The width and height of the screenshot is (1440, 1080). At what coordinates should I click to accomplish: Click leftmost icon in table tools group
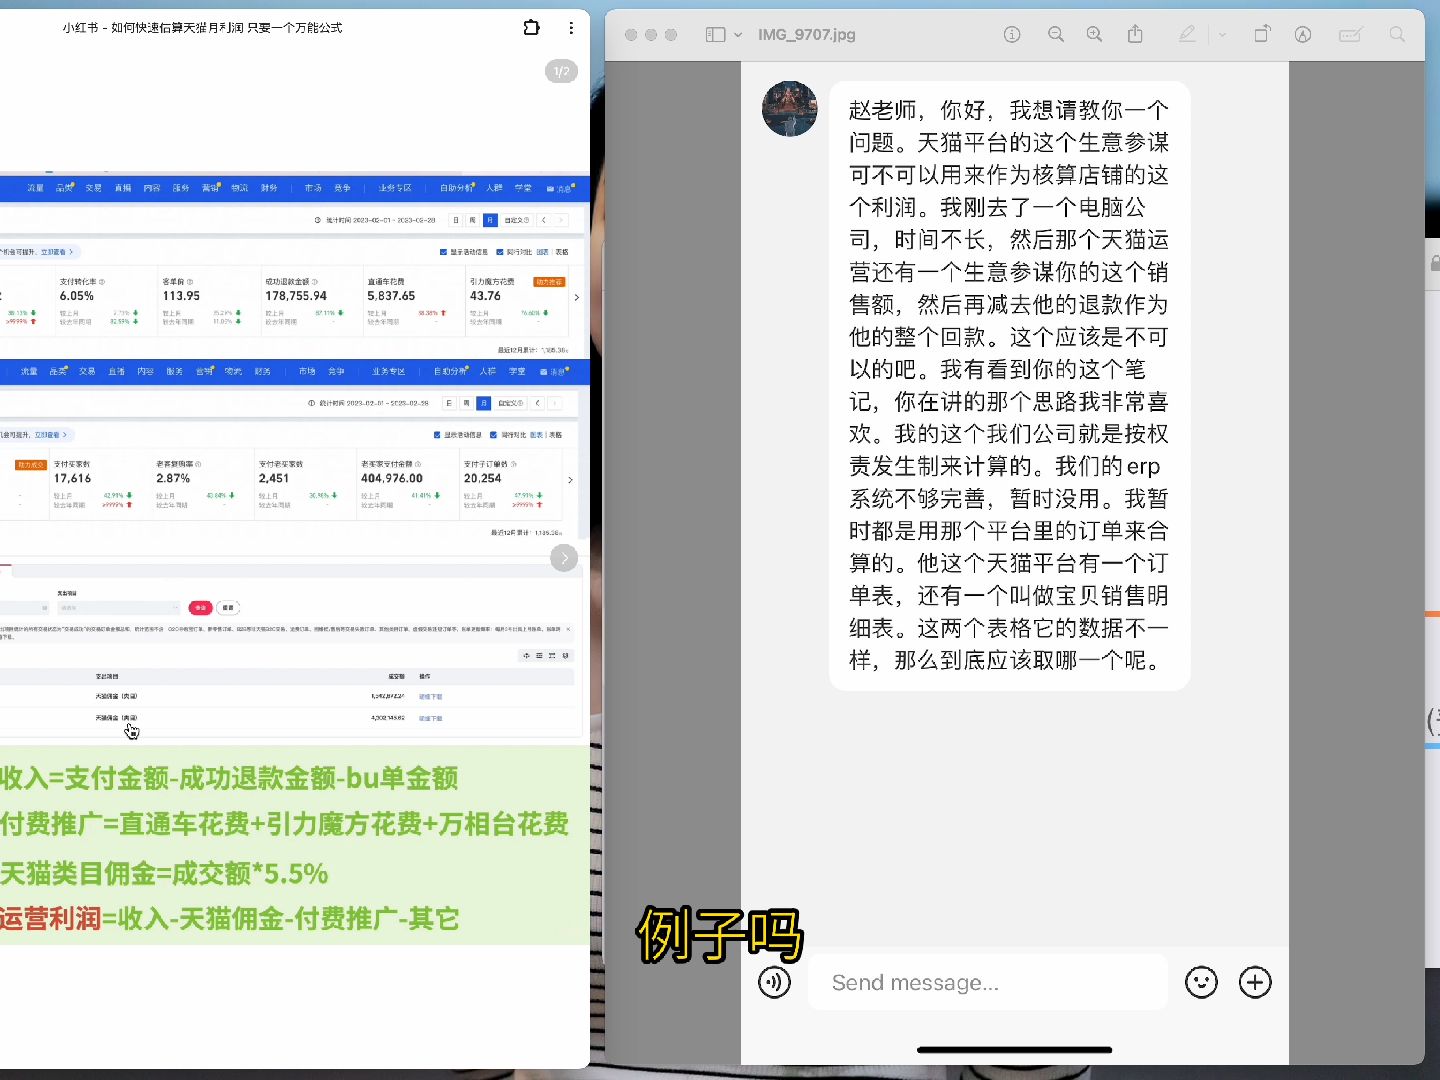(526, 656)
